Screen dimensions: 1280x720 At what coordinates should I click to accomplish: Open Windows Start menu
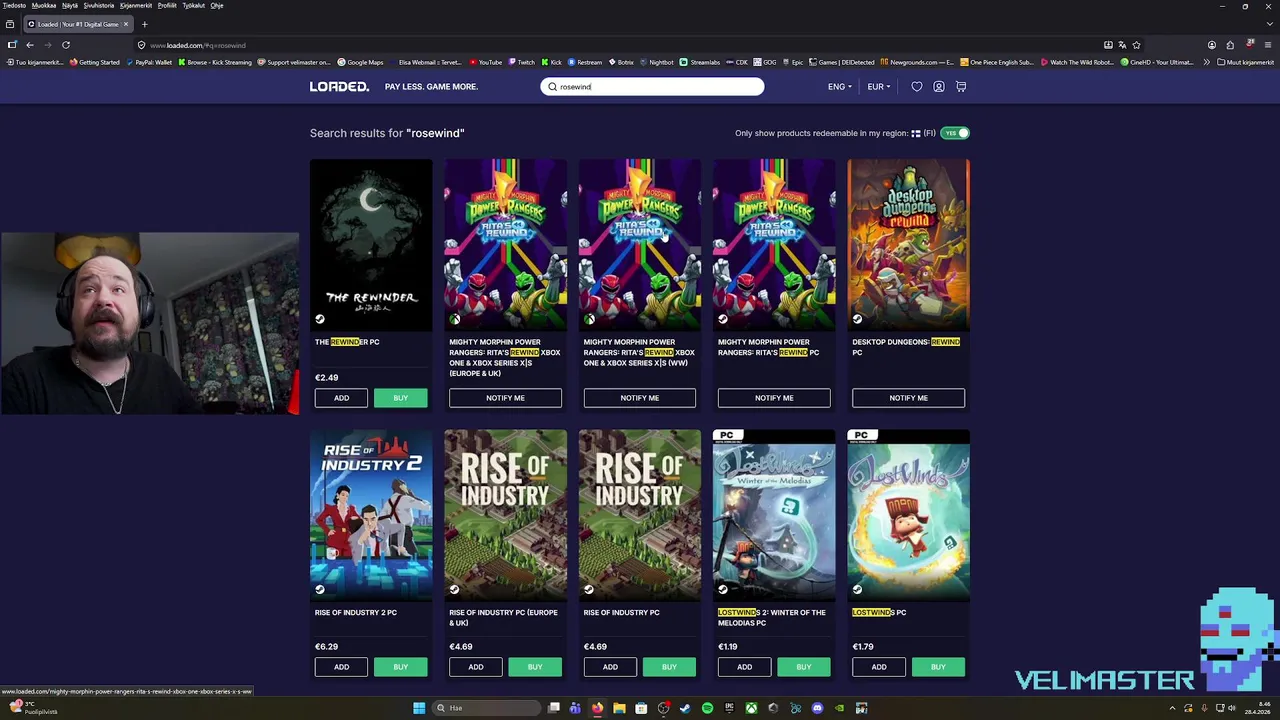(x=419, y=708)
